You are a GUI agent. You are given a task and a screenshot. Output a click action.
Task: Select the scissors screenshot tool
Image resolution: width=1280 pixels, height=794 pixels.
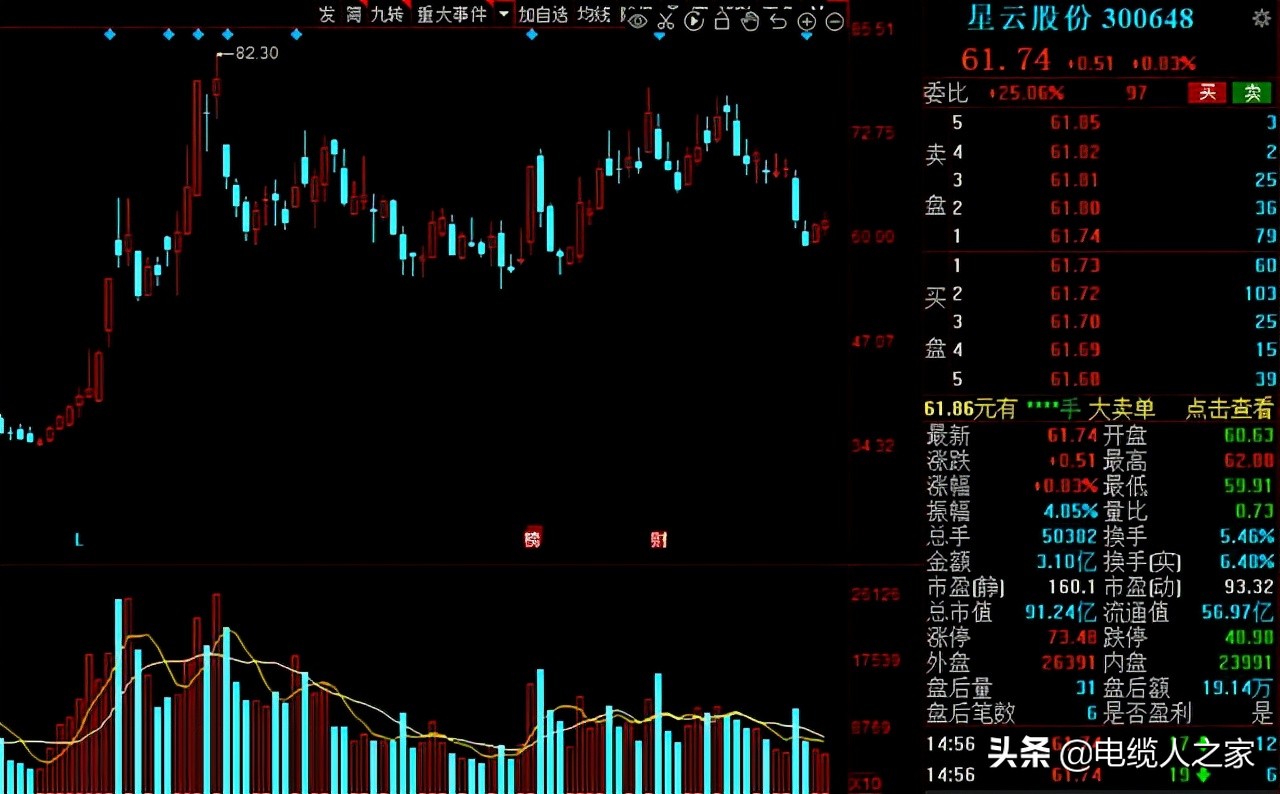tap(666, 20)
